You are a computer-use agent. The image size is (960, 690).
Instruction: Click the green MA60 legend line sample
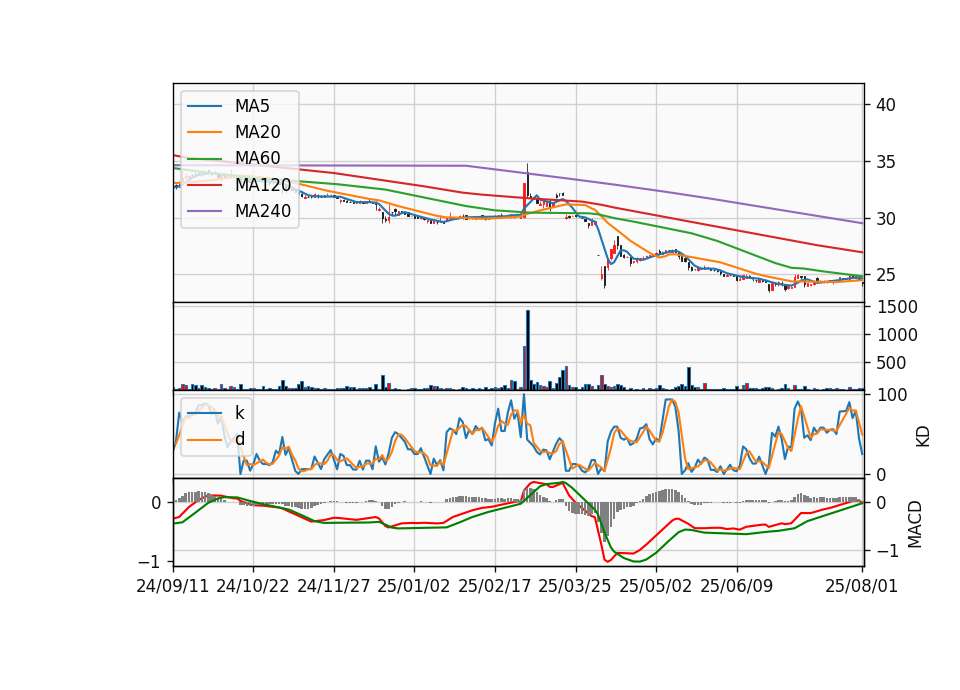[x=204, y=159]
